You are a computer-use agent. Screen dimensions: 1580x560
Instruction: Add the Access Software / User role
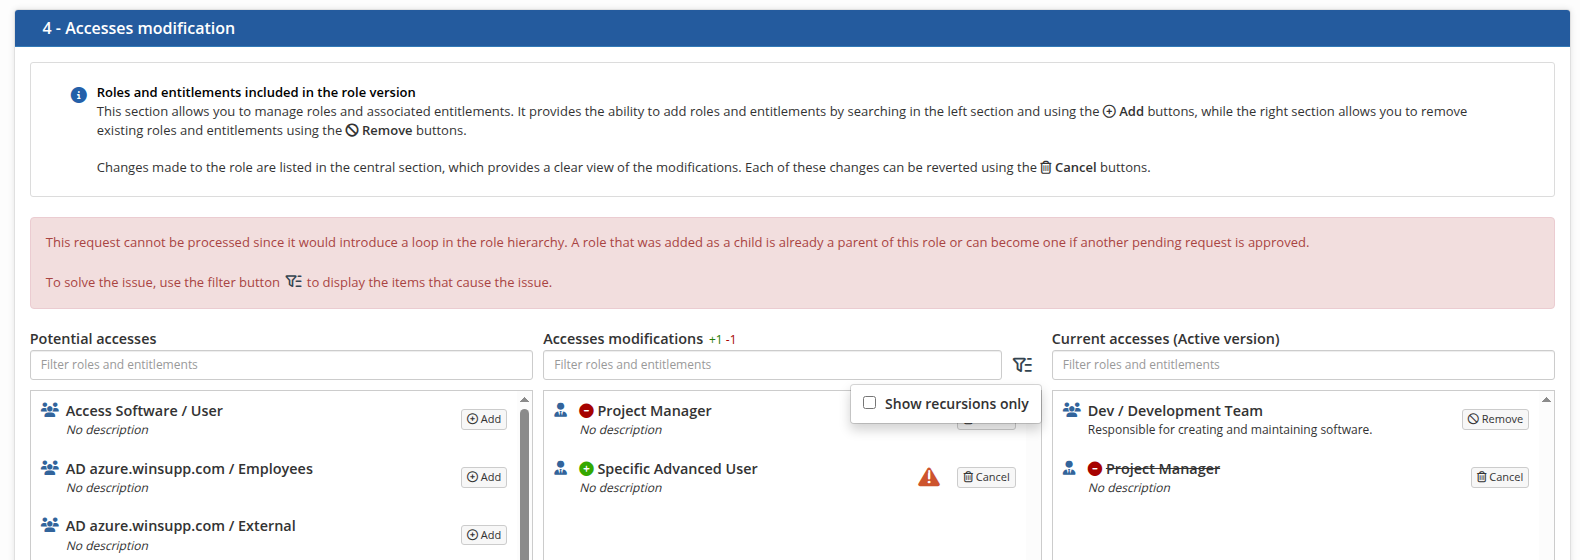click(484, 419)
